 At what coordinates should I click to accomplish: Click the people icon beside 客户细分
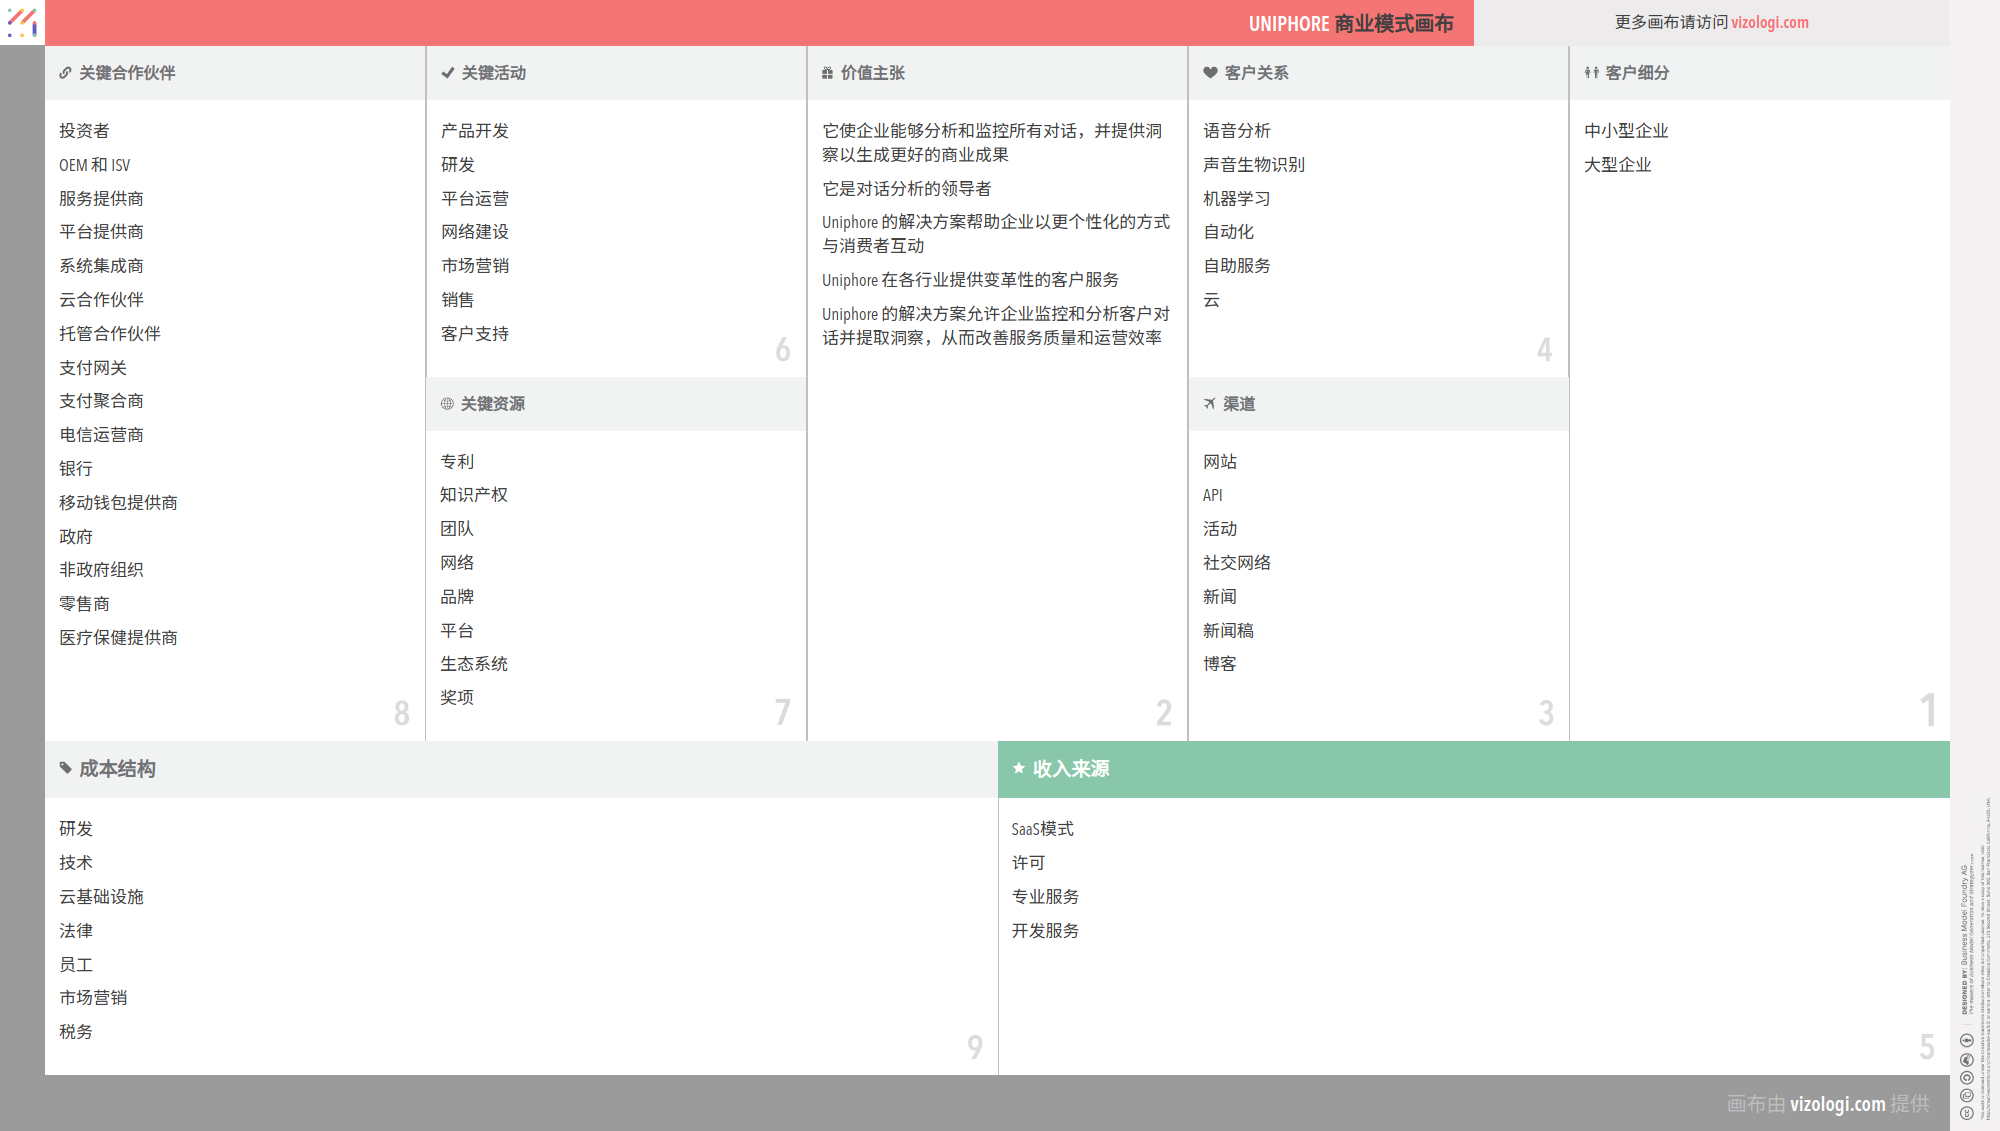(x=1591, y=73)
